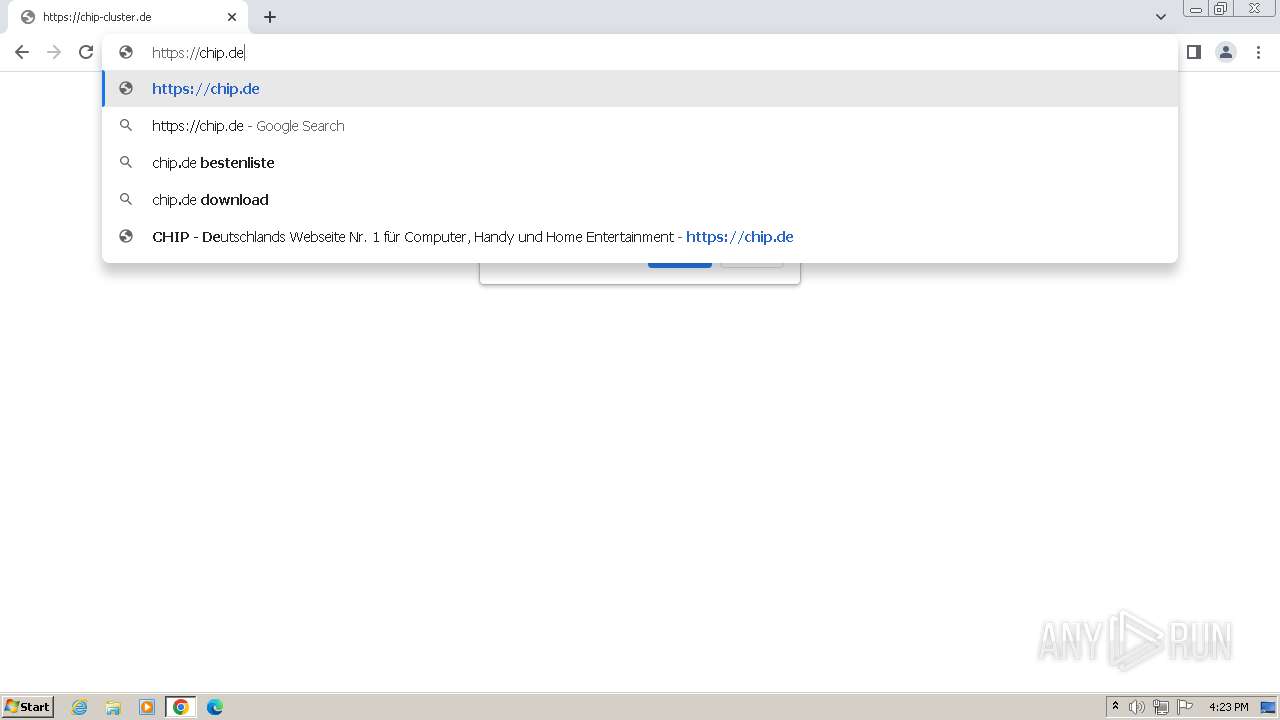Reload the current page
Image resolution: width=1280 pixels, height=720 pixels.
(86, 52)
